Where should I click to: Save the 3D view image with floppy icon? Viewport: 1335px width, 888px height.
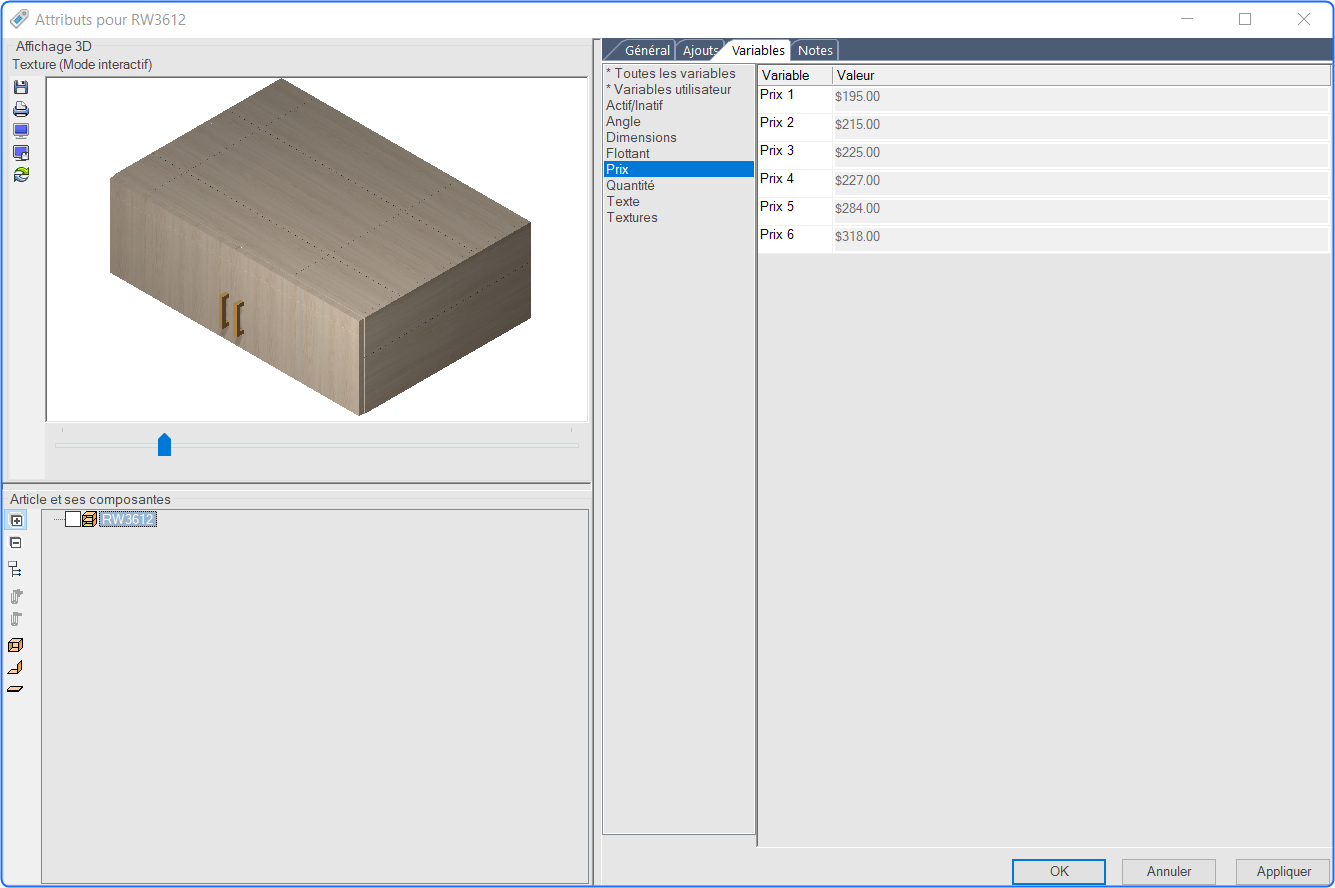pyautogui.click(x=21, y=88)
